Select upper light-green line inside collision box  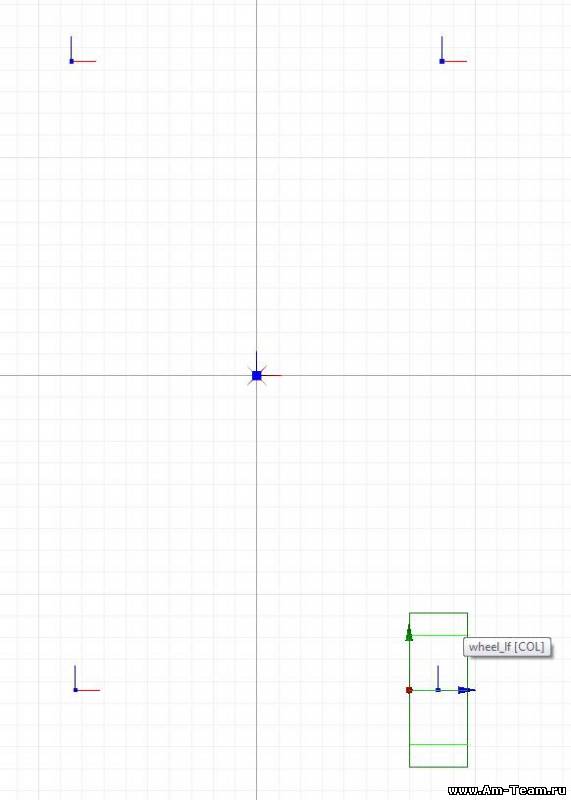(x=438, y=635)
